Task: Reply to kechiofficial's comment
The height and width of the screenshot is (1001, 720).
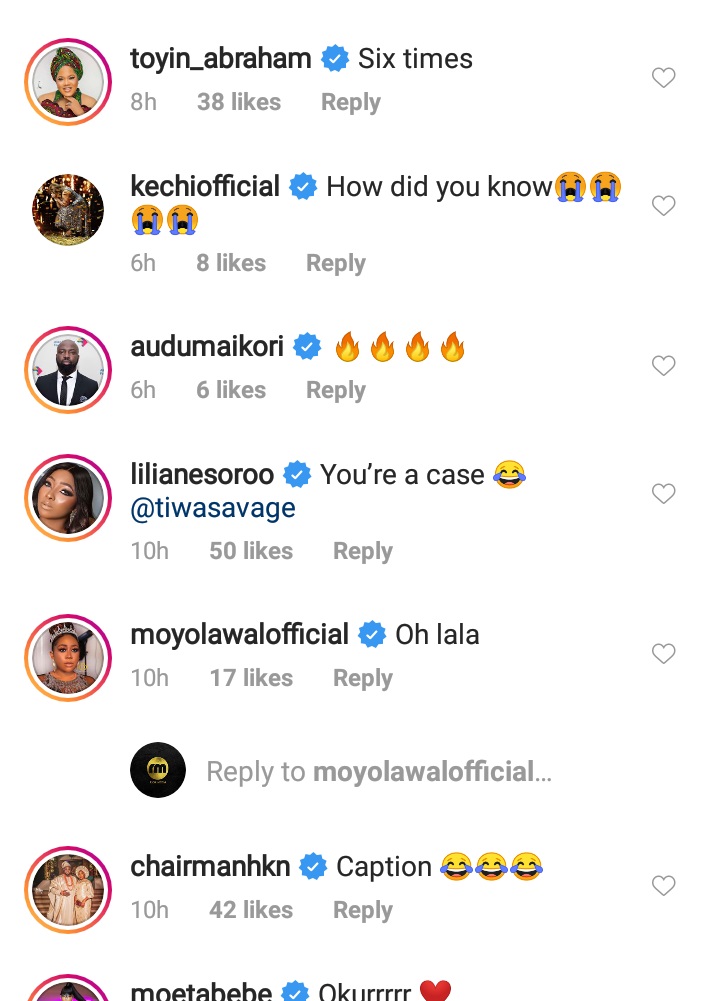Action: (335, 263)
